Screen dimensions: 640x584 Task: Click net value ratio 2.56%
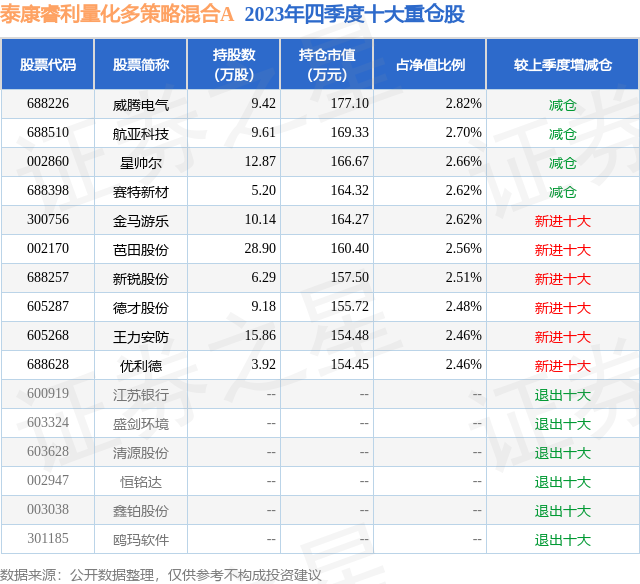click(464, 249)
